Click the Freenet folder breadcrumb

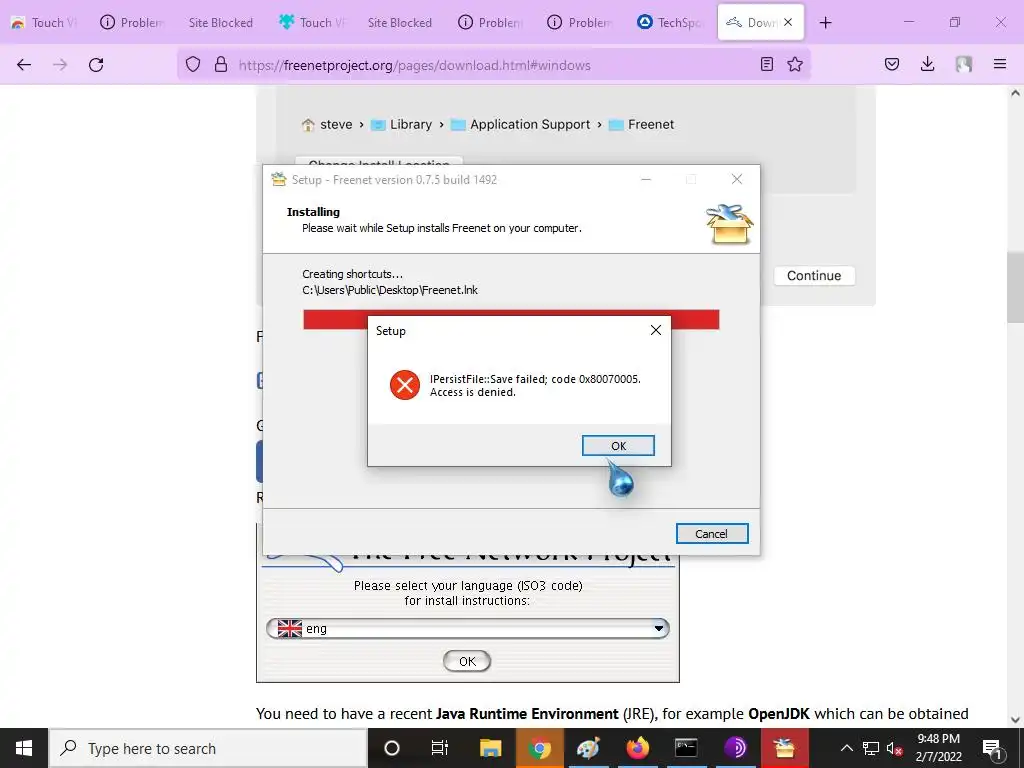coord(641,124)
